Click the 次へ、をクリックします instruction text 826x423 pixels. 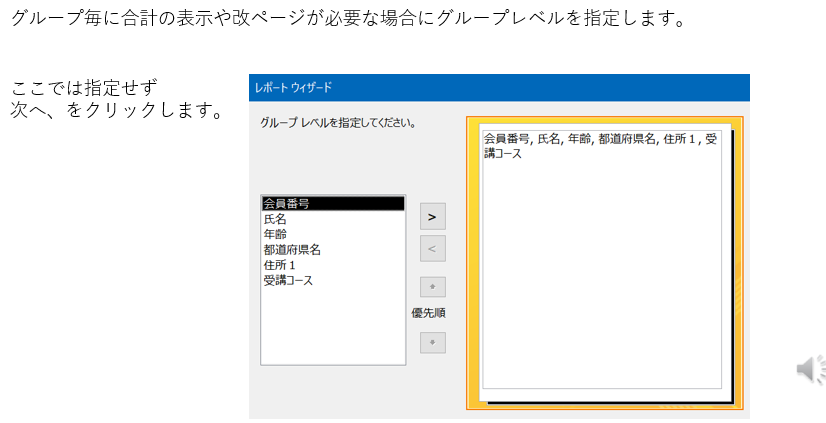click(x=116, y=109)
